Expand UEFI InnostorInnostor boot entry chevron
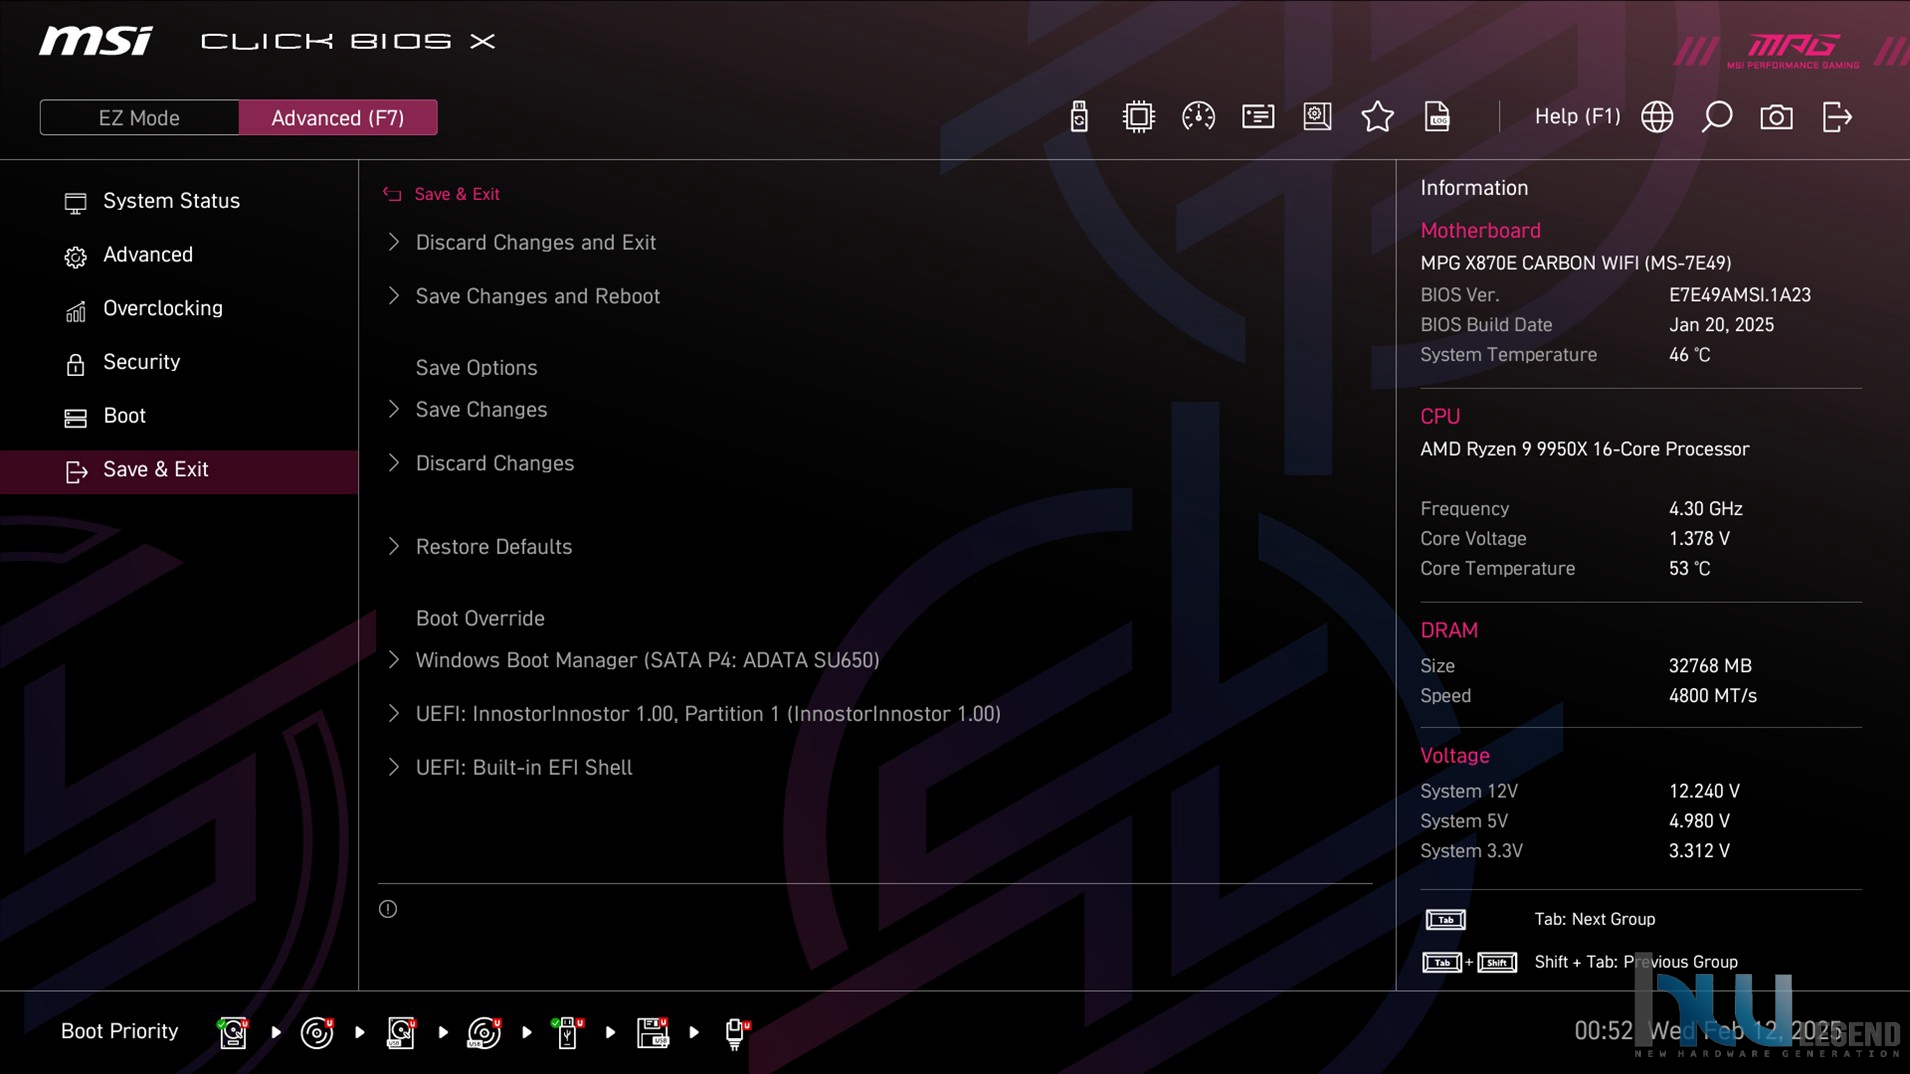This screenshot has width=1910, height=1074. click(x=393, y=713)
